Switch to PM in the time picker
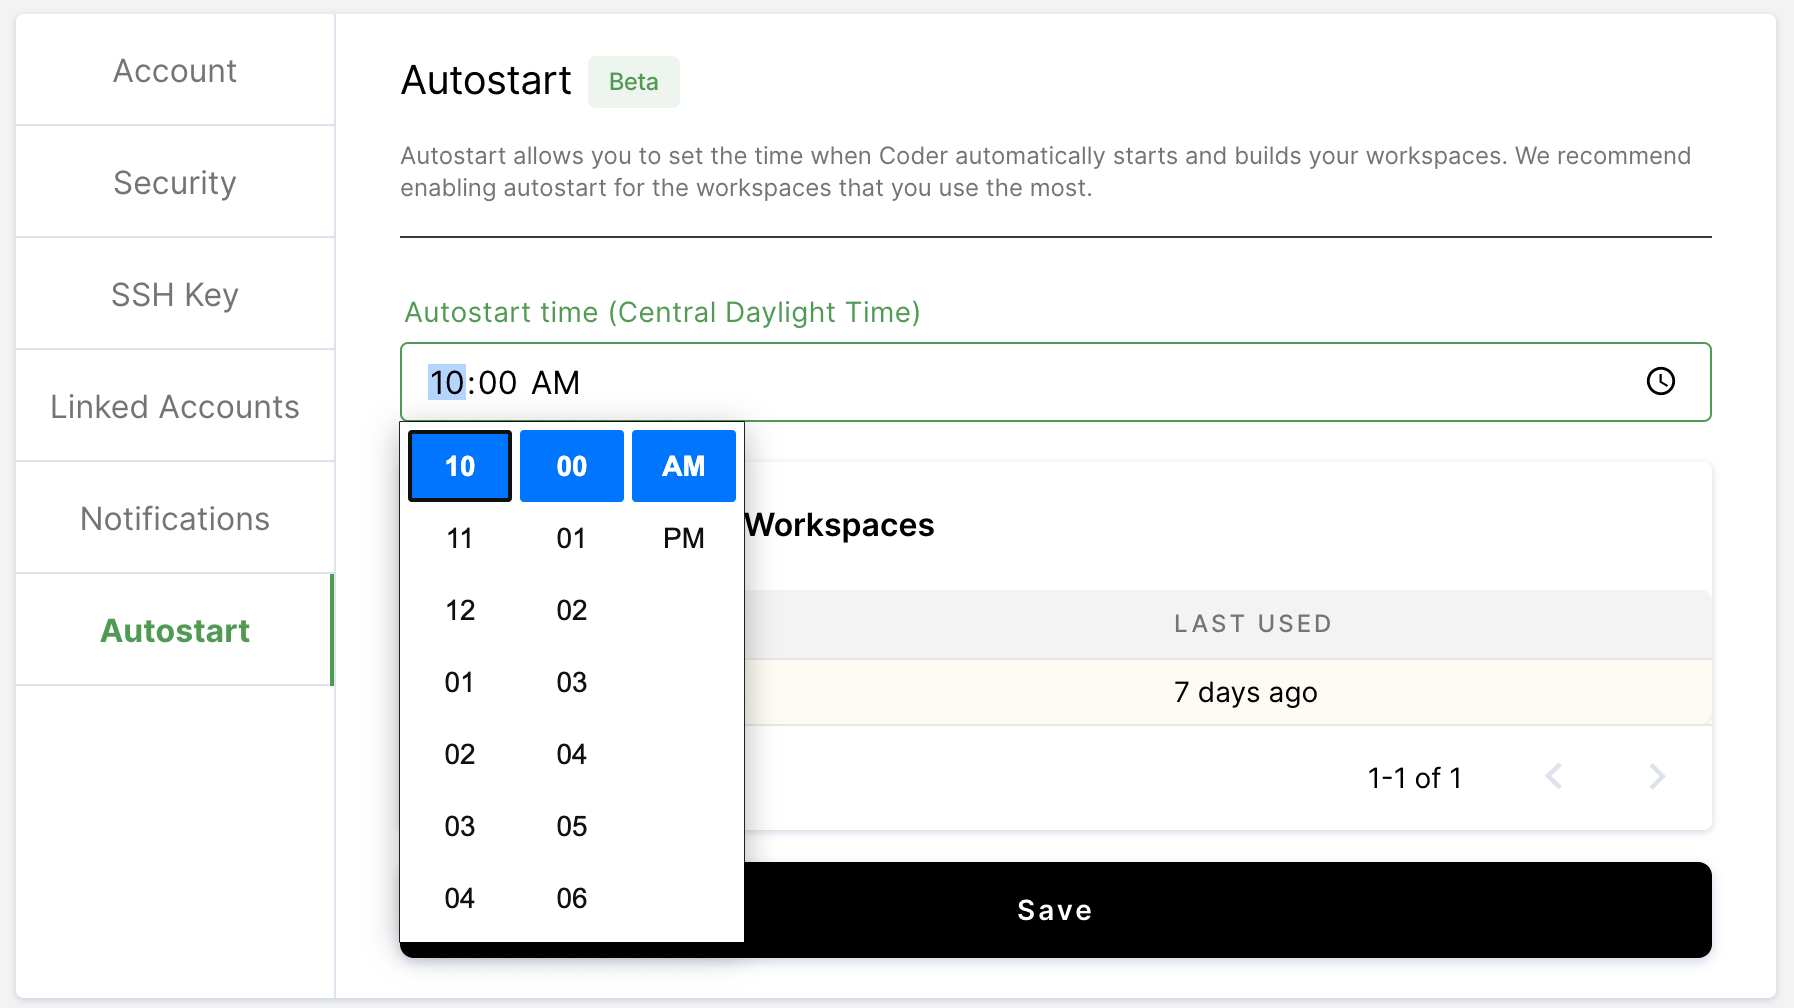The width and height of the screenshot is (1794, 1008). pos(684,538)
